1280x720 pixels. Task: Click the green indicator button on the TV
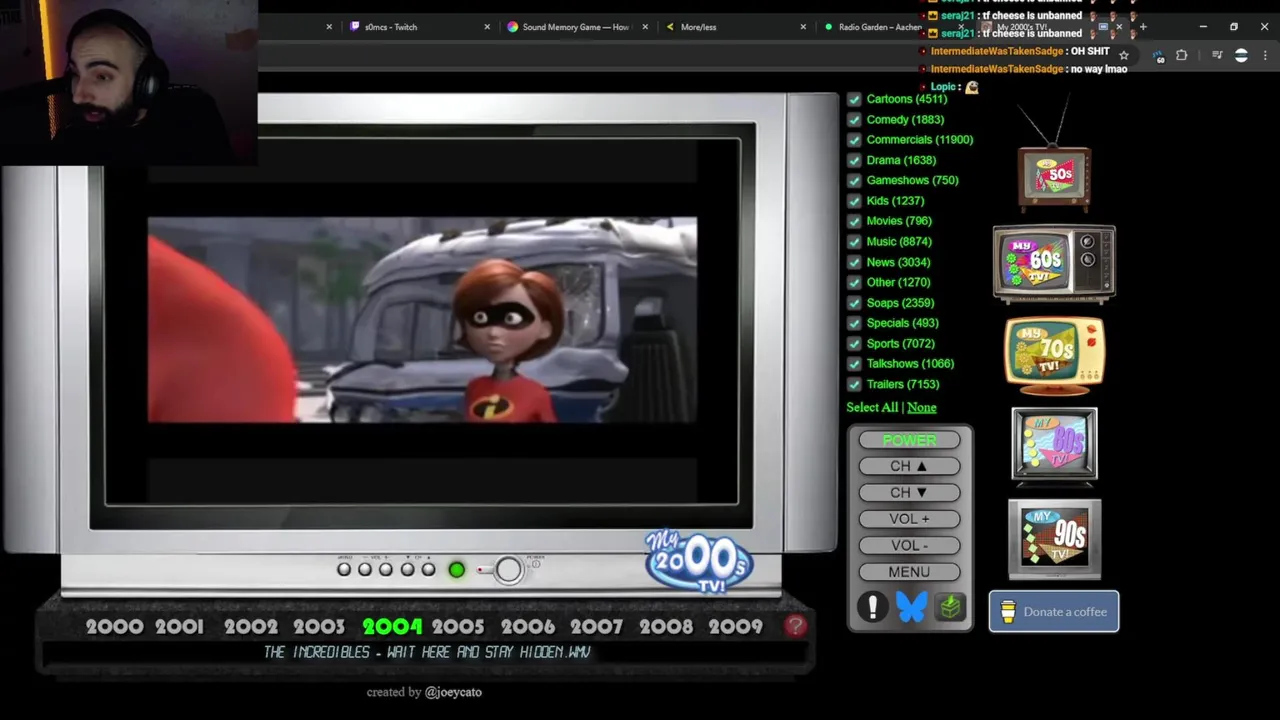[x=456, y=569]
